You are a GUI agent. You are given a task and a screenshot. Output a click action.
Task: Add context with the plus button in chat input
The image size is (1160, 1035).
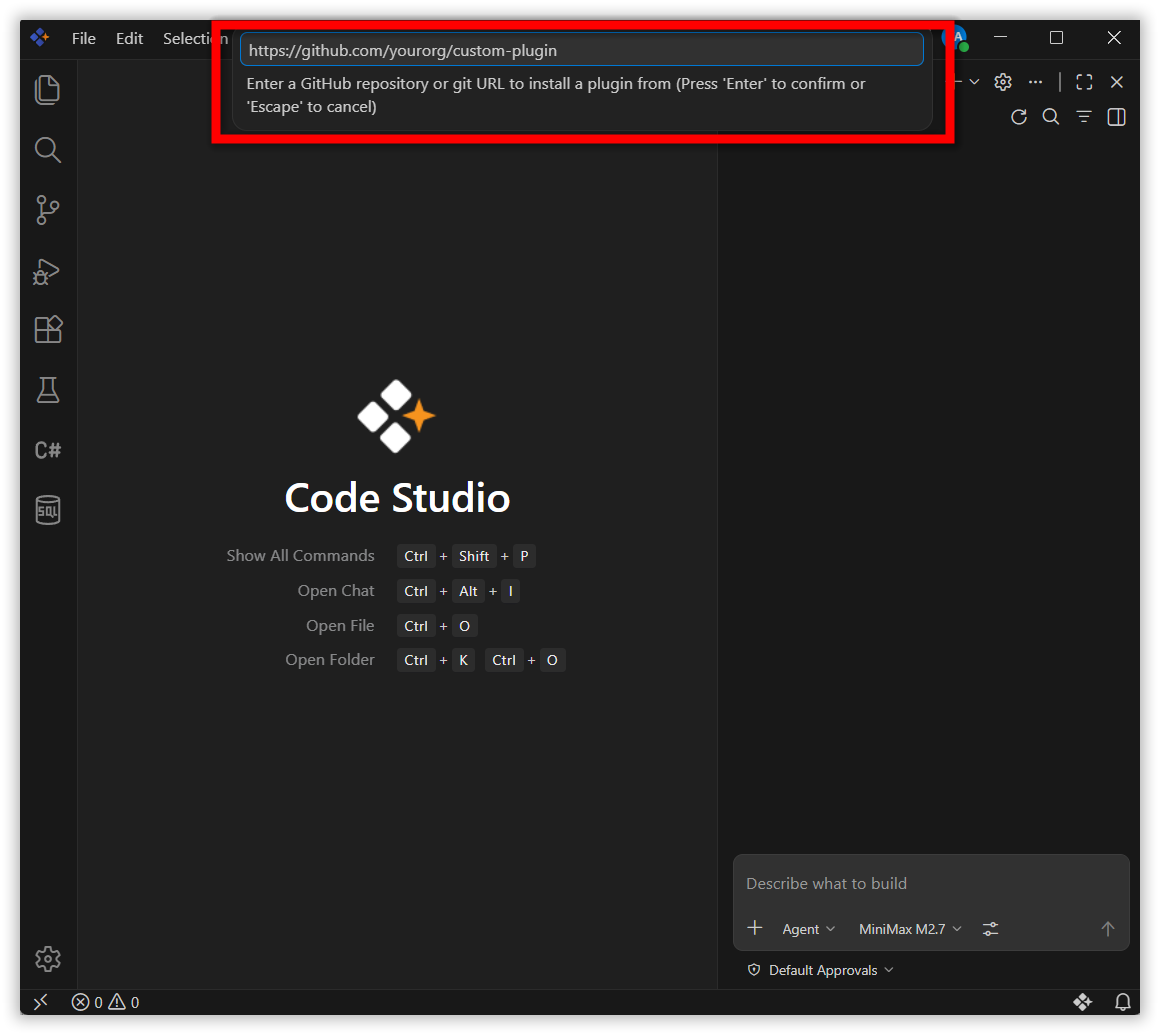tap(755, 928)
